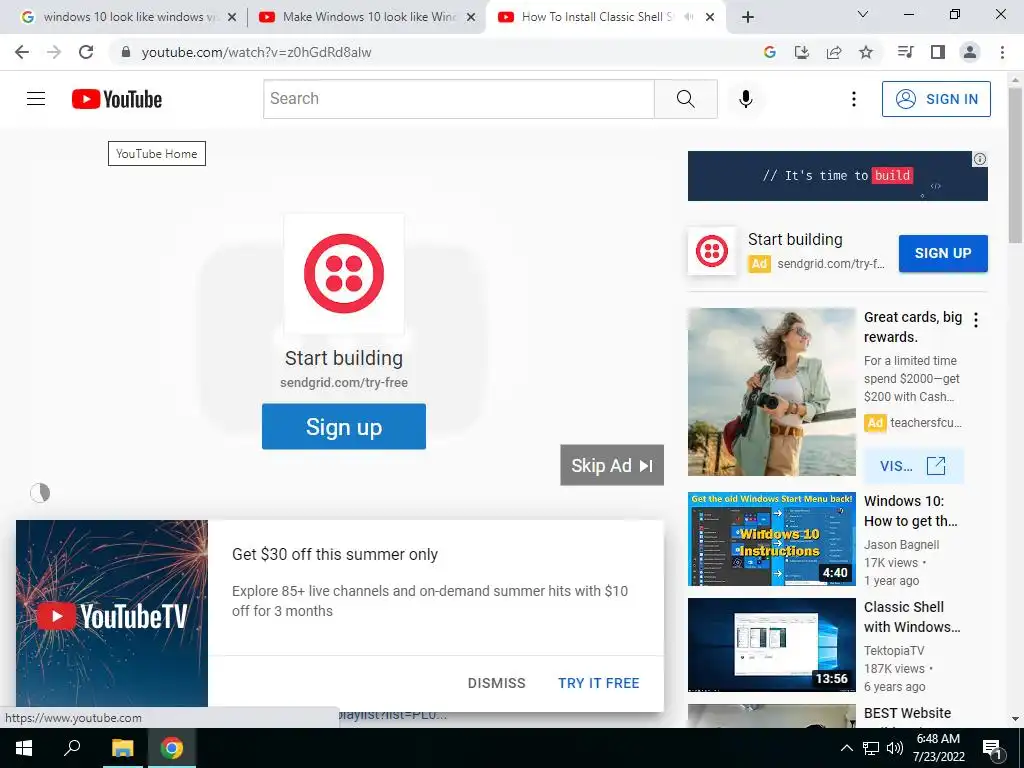Close the 'How To Install Classic Shell' tab
The image size is (1024, 768).
pos(710,17)
